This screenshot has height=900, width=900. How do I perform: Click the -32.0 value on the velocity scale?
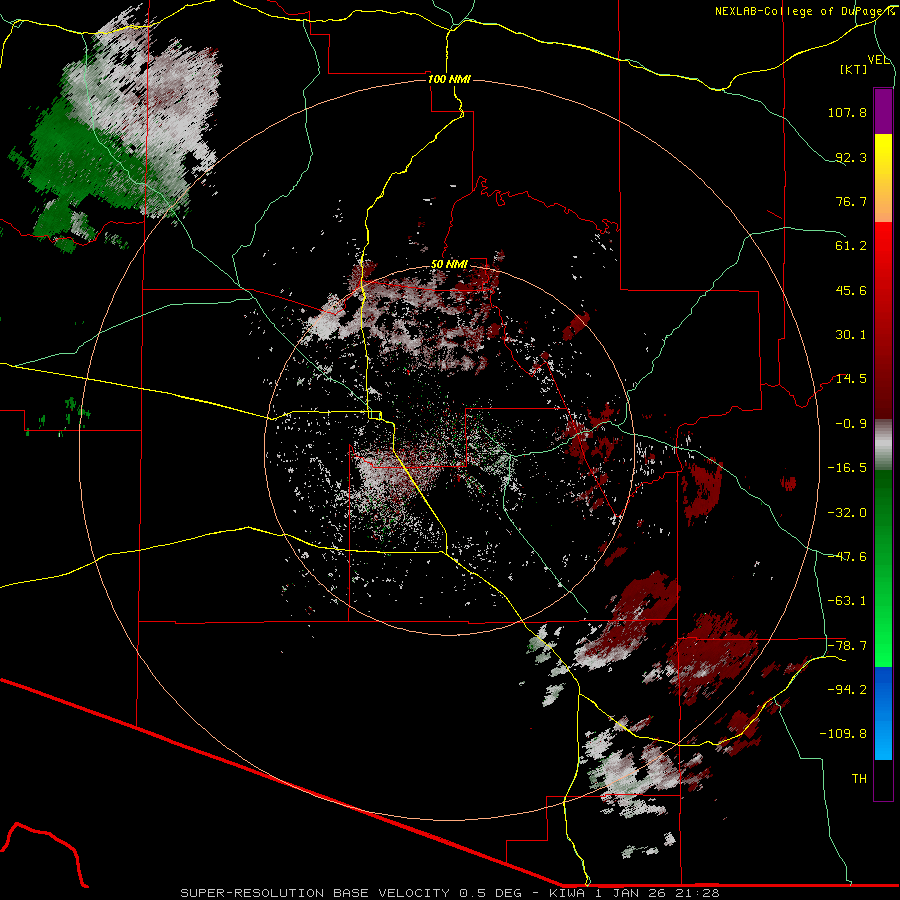(847, 513)
